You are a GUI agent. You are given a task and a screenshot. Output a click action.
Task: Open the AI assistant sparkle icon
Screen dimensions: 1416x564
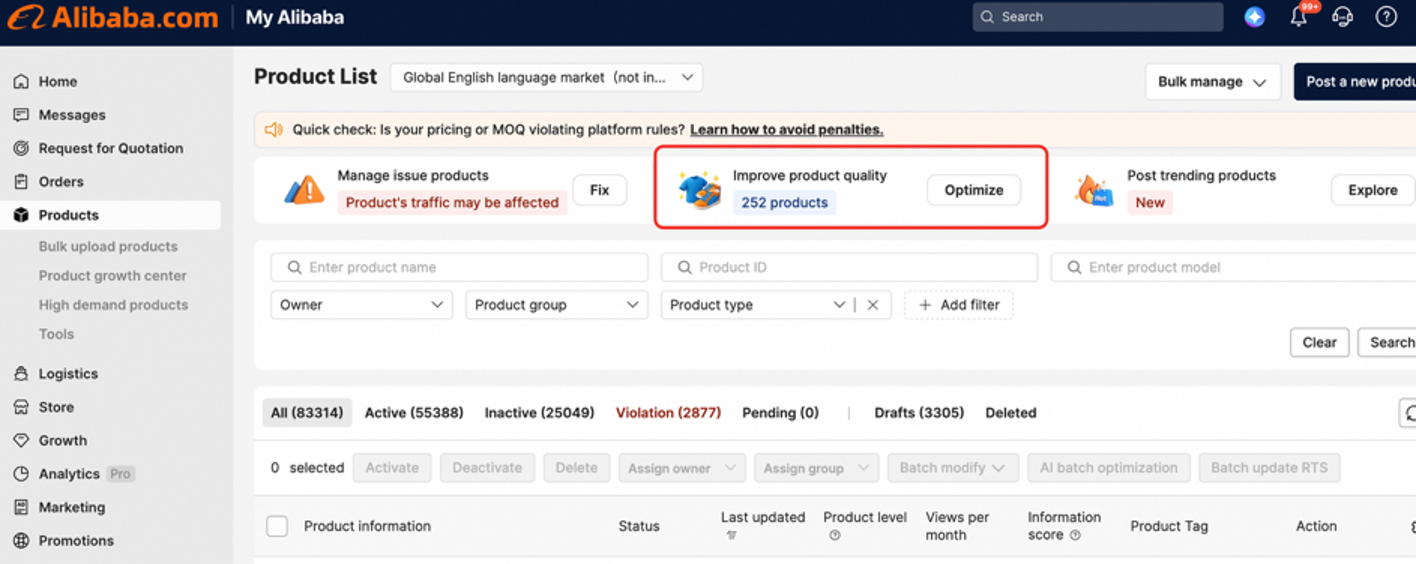[1254, 17]
